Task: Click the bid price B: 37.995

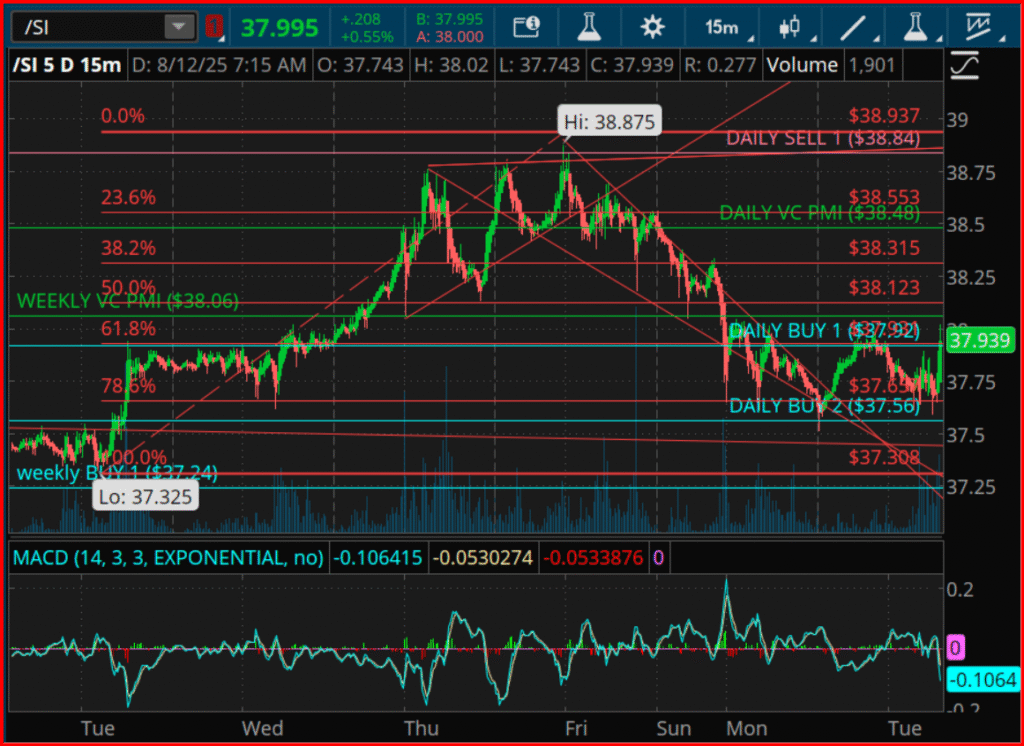Action: click(450, 17)
